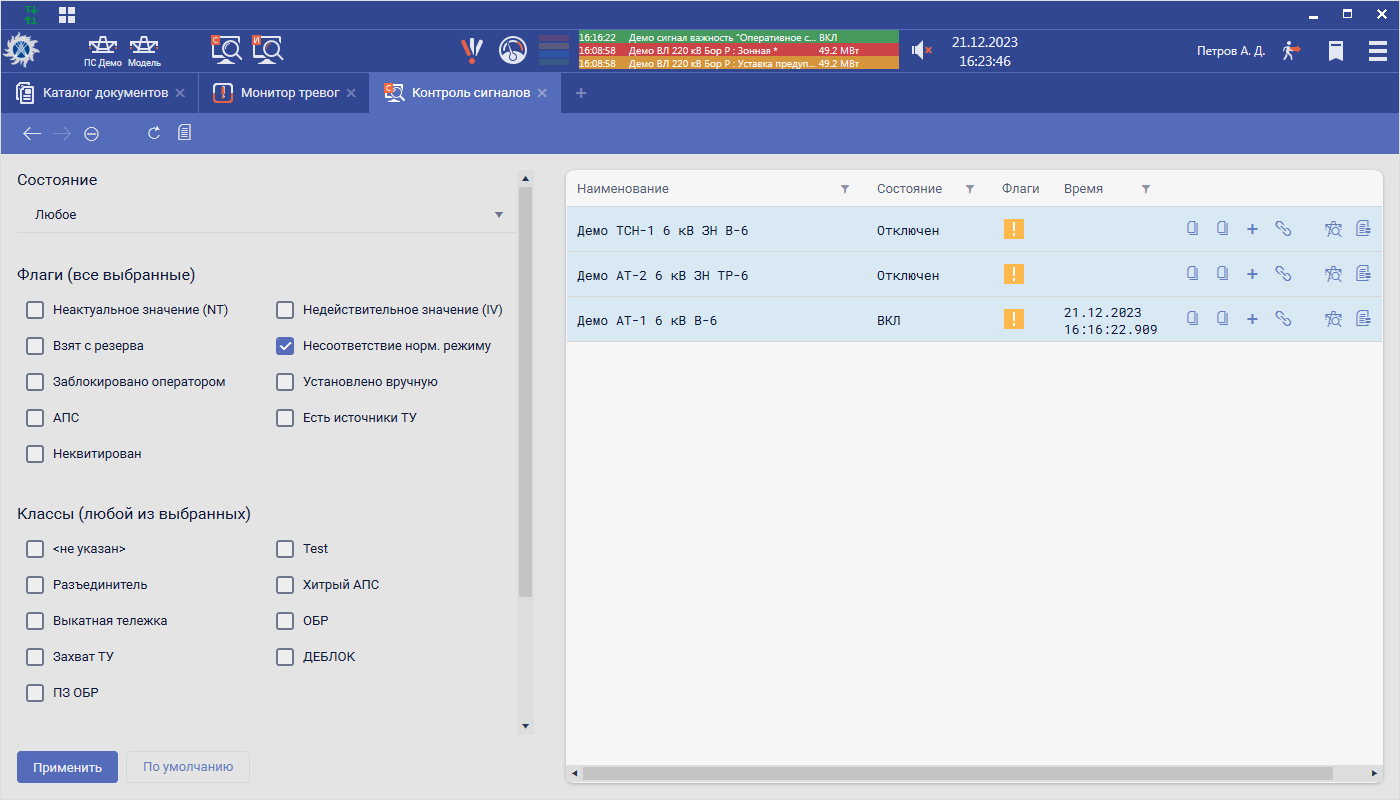The width and height of the screenshot is (1400, 800).
Task: Click the refresh icon in the toolbar
Action: pos(154,133)
